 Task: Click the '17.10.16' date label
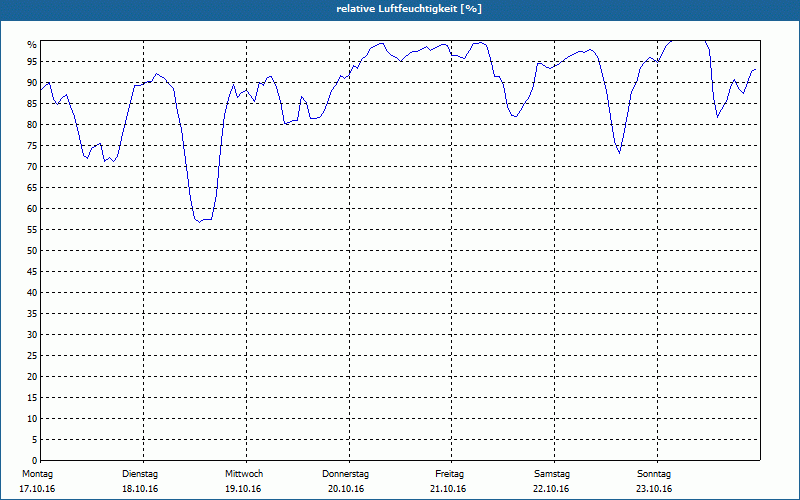tap(37, 489)
